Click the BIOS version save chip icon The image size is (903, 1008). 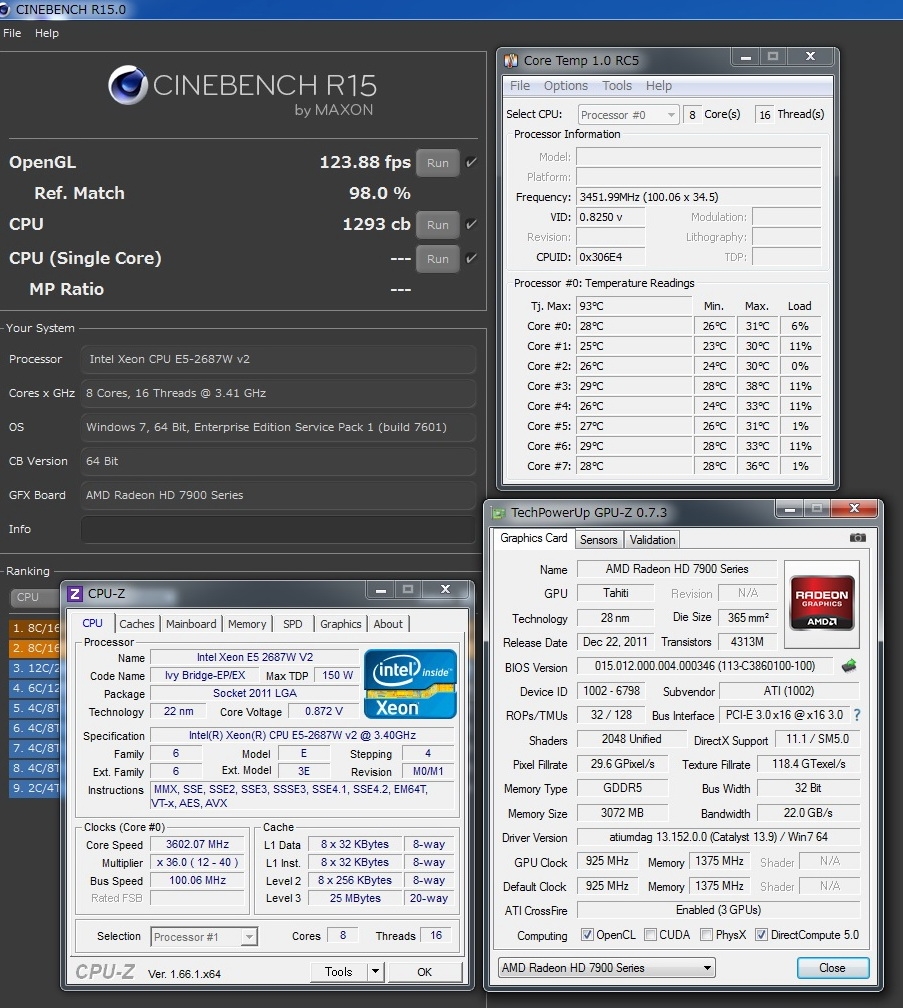coord(849,666)
